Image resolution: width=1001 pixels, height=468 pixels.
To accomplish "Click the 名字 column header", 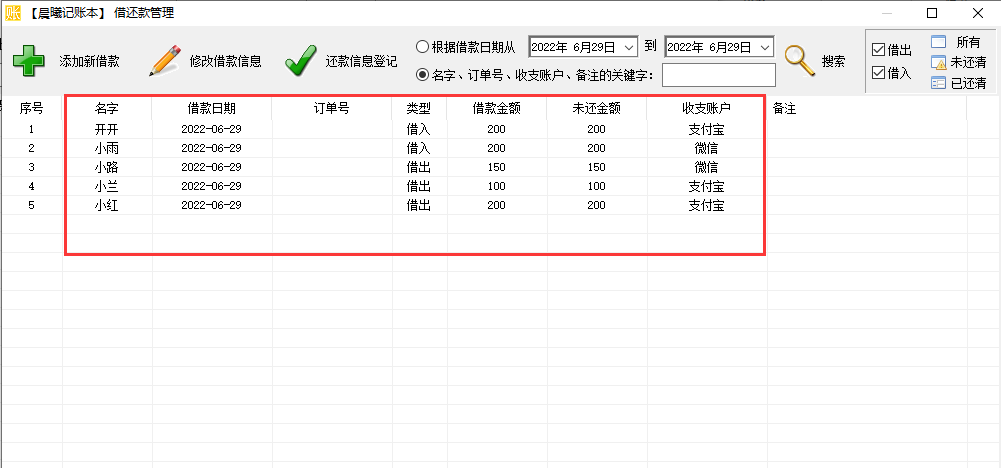I will tap(107, 109).
